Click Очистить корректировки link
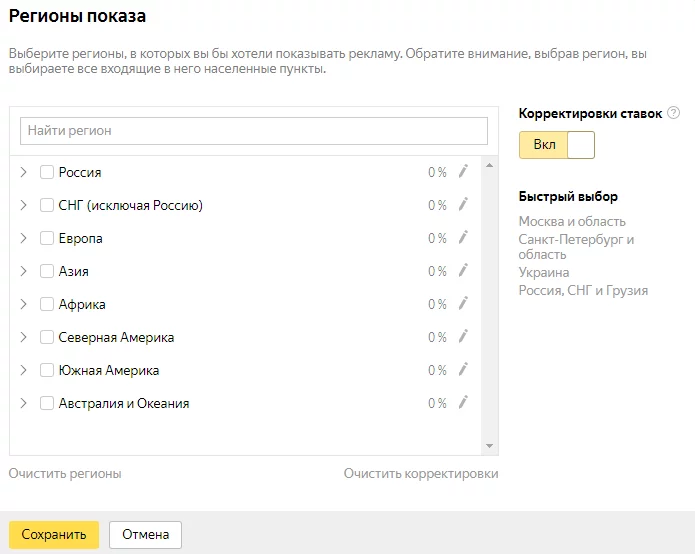This screenshot has height=554, width=695. (421, 473)
